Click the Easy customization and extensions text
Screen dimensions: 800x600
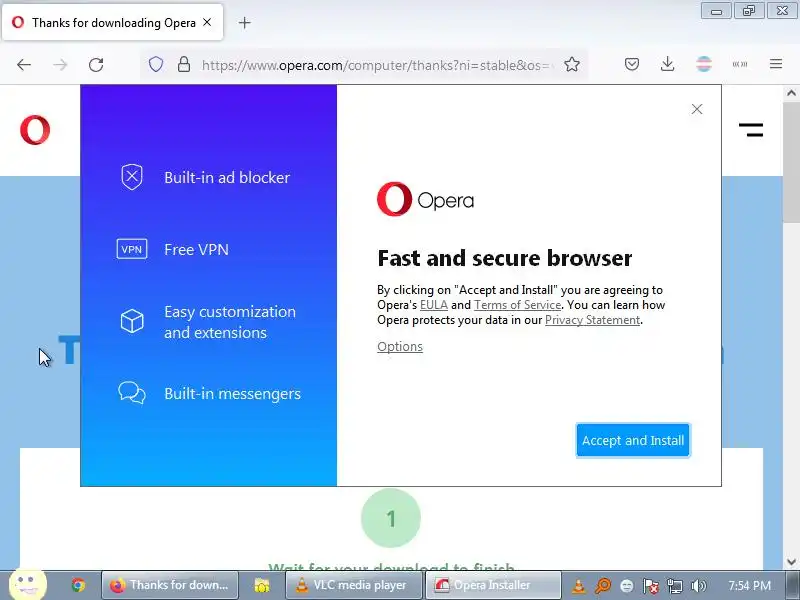tap(230, 322)
